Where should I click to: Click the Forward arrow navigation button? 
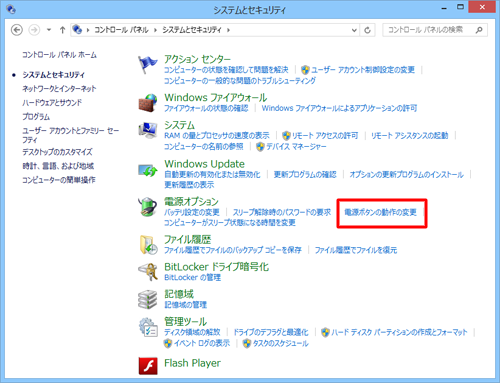(x=34, y=30)
